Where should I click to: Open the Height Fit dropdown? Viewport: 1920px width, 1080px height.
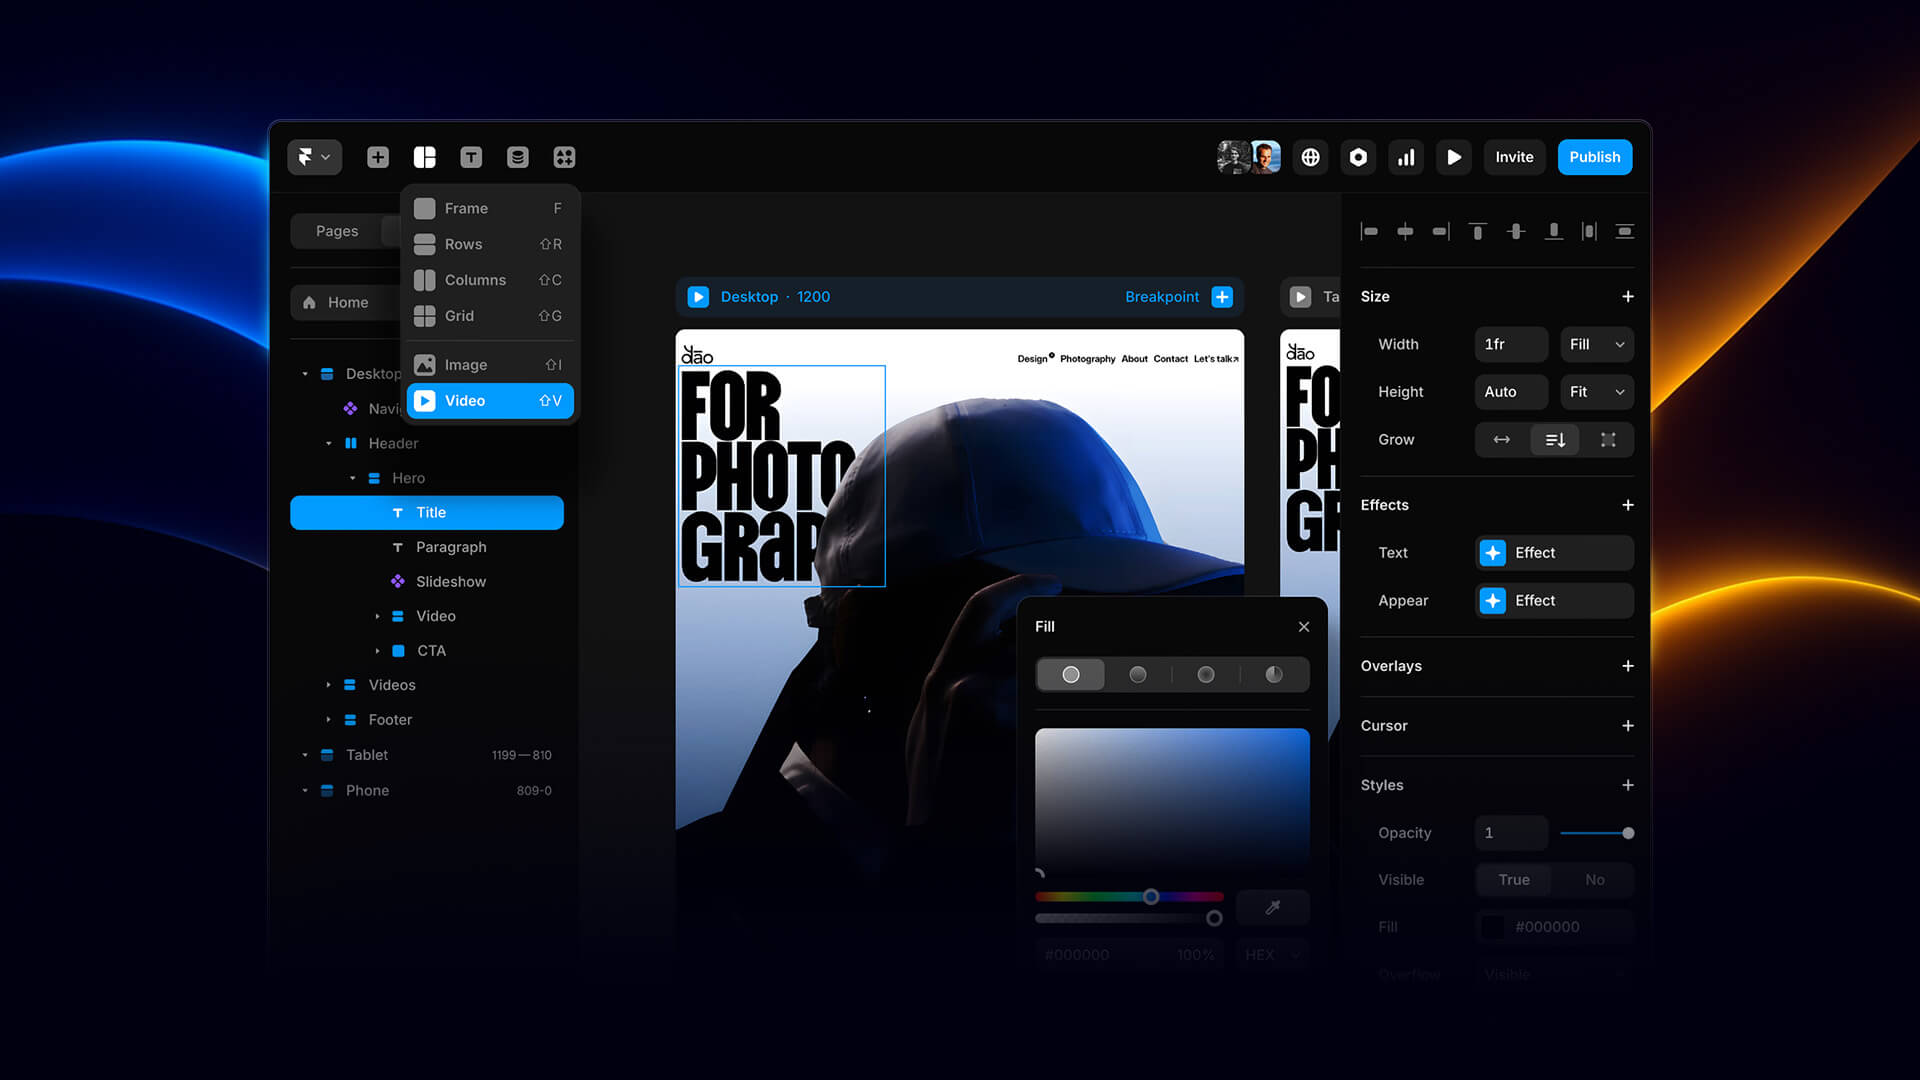[1597, 392]
